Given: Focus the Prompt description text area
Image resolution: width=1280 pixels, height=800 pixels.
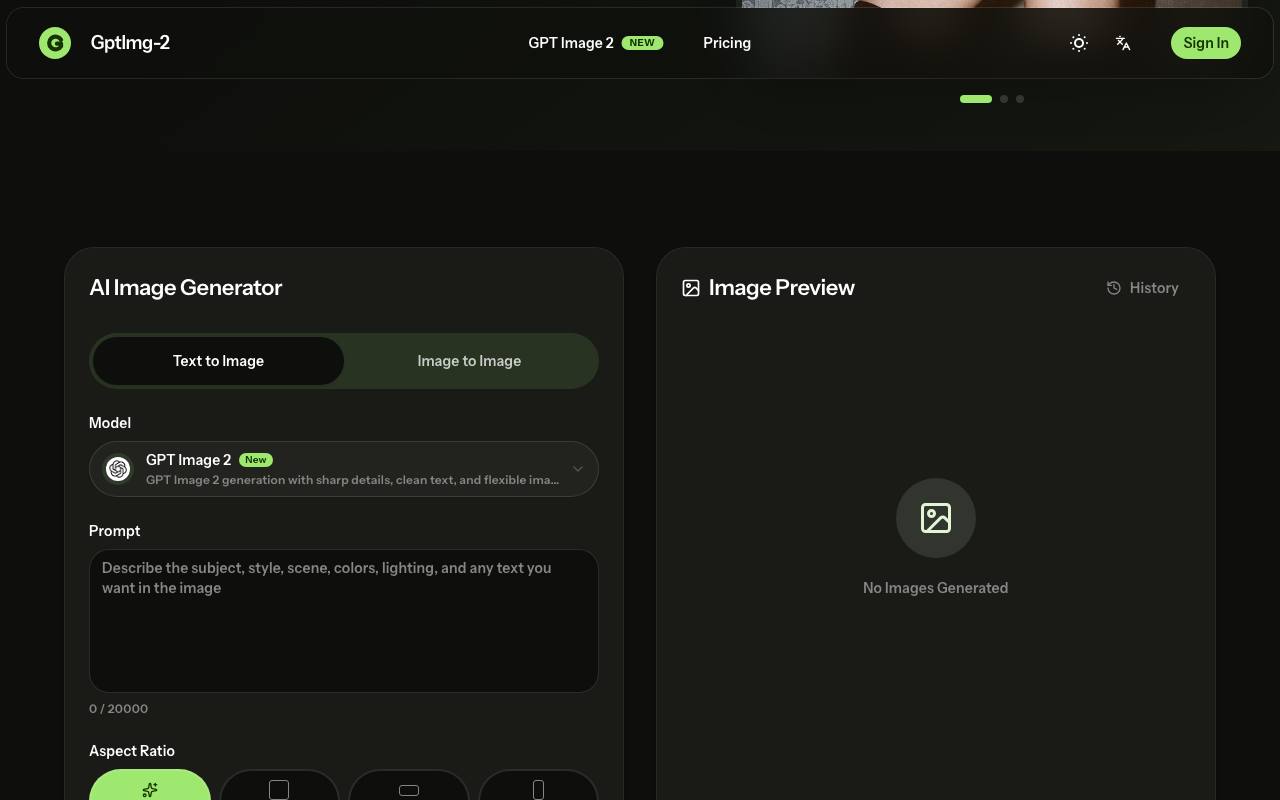Looking at the screenshot, I should tap(344, 621).
